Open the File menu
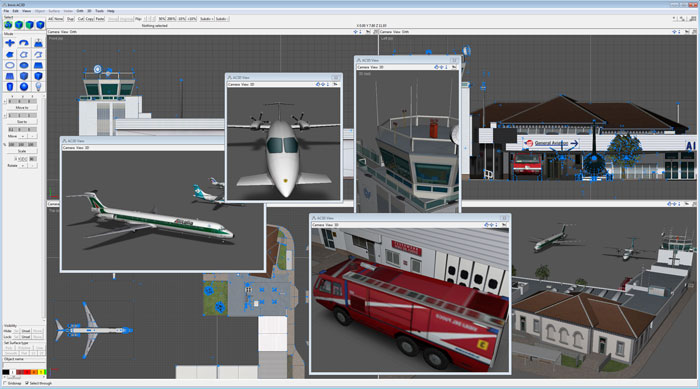This screenshot has height=389, width=700. (6, 11)
